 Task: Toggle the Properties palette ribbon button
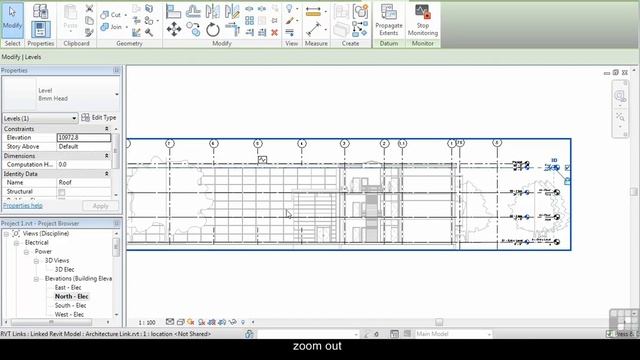click(x=40, y=29)
